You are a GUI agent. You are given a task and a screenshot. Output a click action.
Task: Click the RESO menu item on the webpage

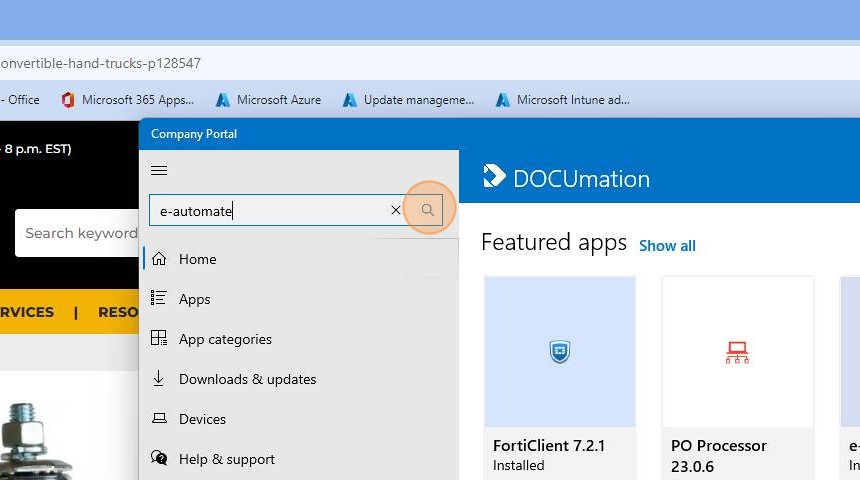(x=118, y=312)
